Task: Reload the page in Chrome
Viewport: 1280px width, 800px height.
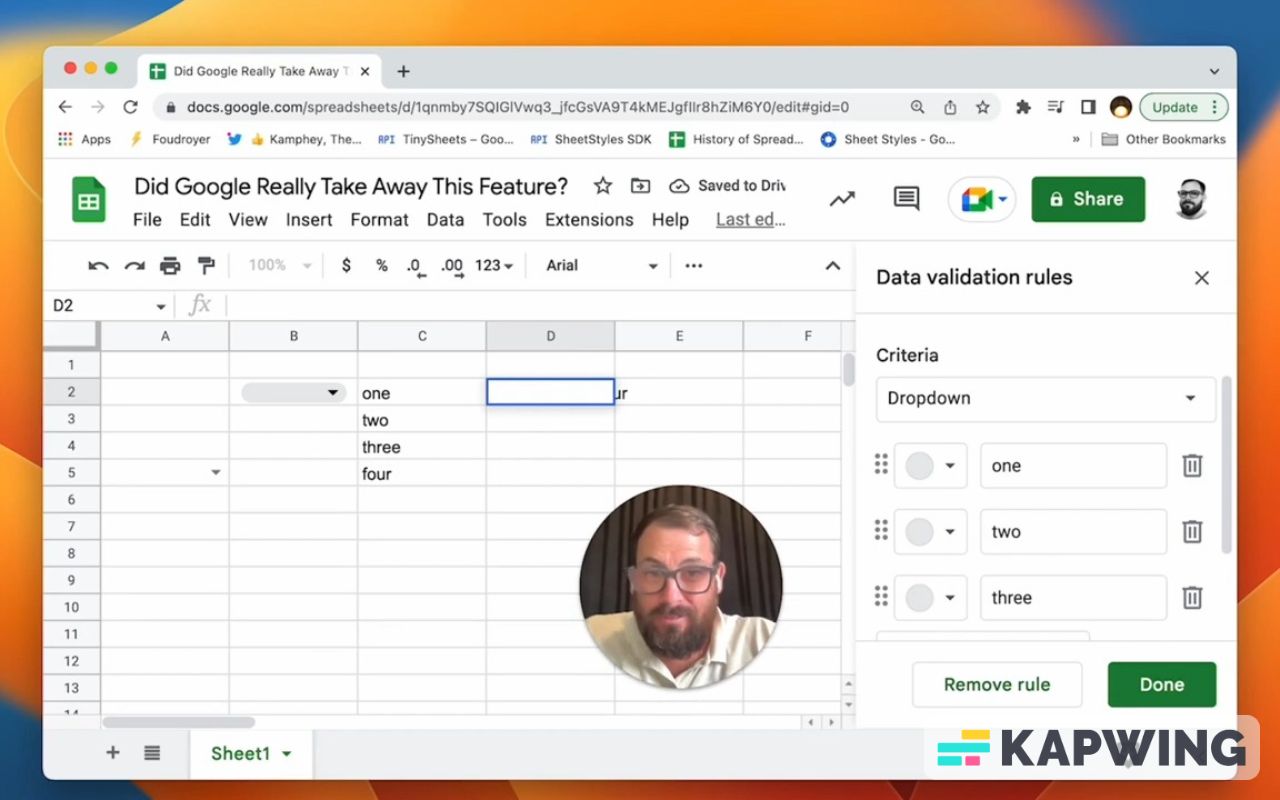Action: pos(130,107)
